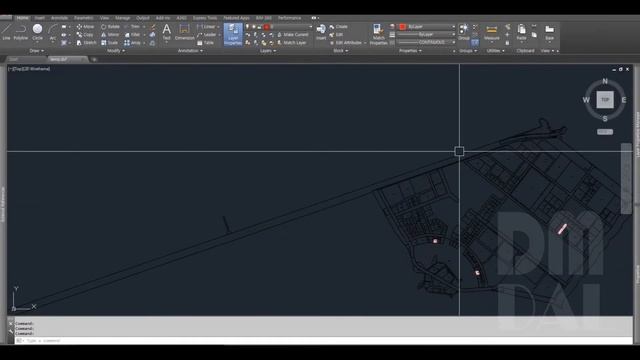Viewport: 640px width, 360px height.
Task: Click the E compass direction on ViewCube
Action: click(624, 100)
